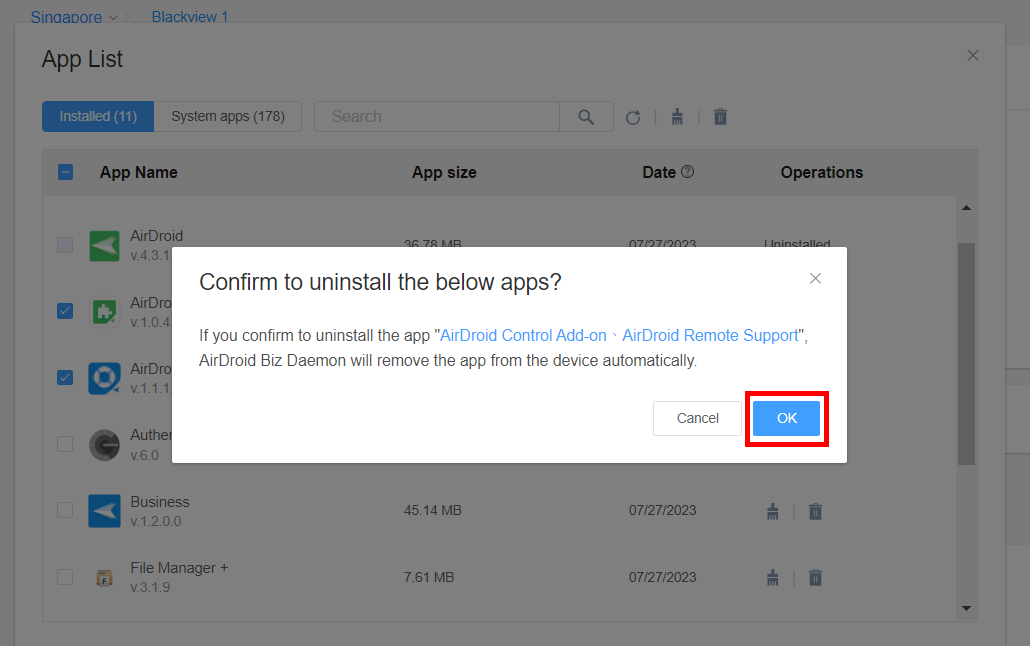
Task: Confirm uninstall with the OK button
Action: [x=786, y=418]
